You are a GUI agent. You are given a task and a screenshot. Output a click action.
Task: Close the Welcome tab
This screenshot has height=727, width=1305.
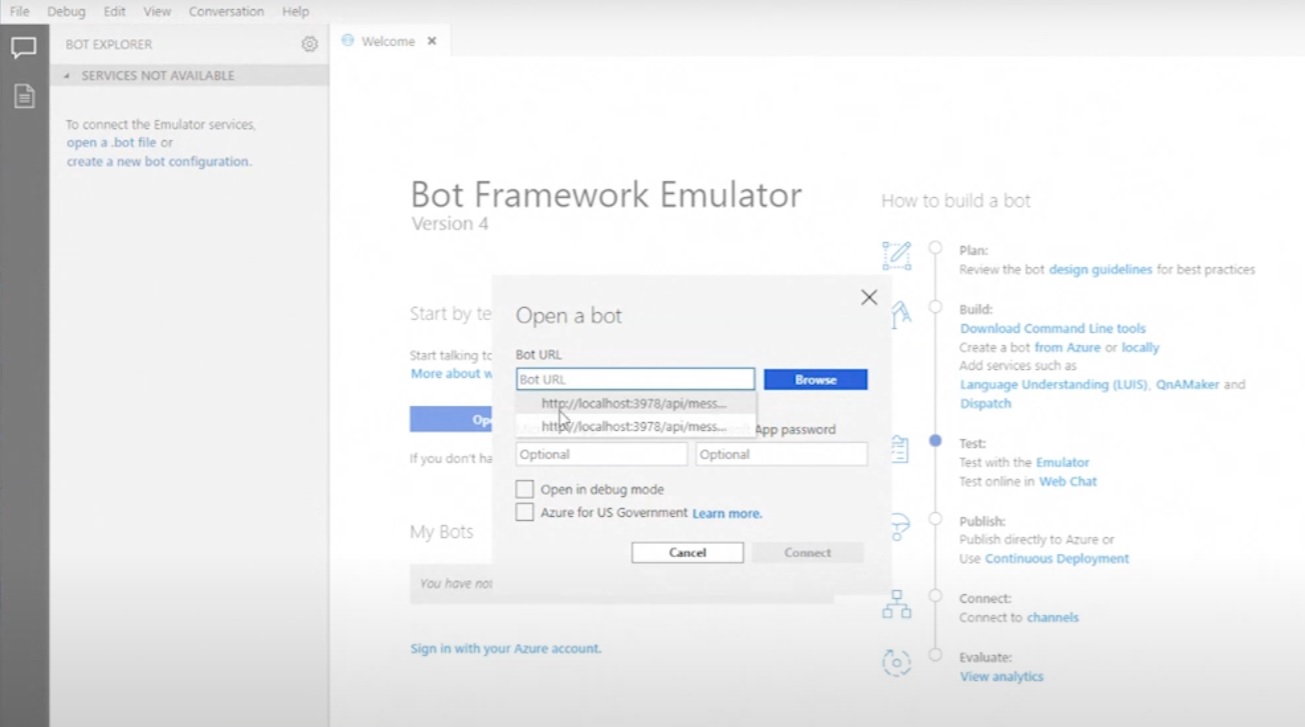coord(432,41)
